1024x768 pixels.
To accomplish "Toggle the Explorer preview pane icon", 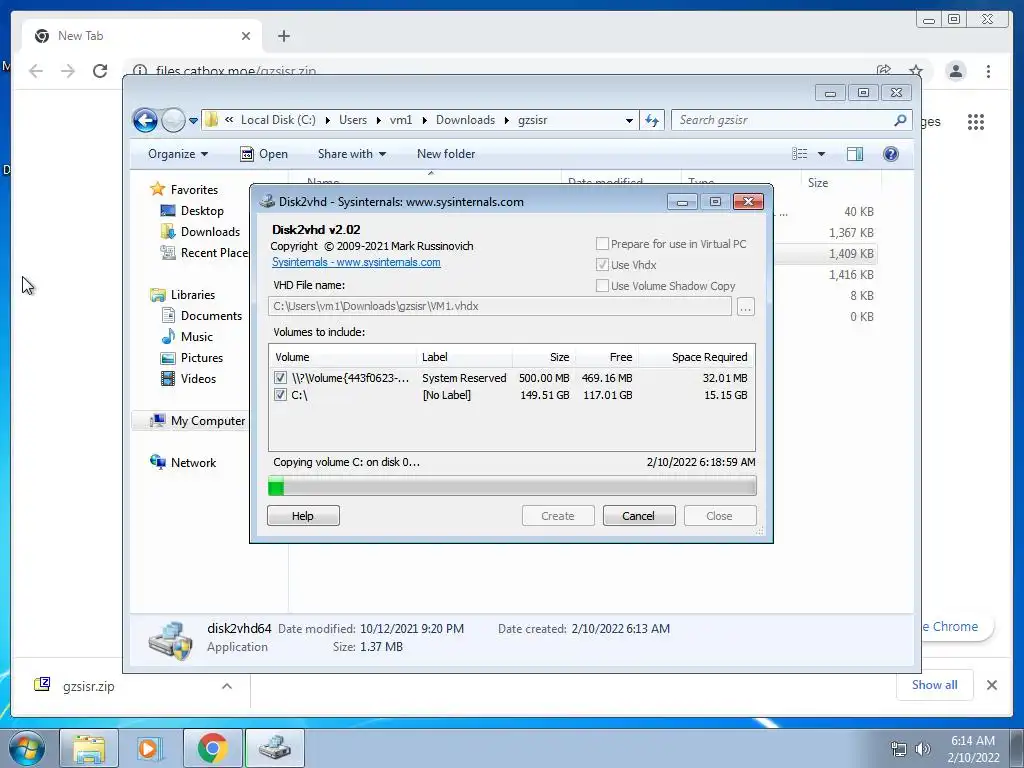I will (854, 153).
